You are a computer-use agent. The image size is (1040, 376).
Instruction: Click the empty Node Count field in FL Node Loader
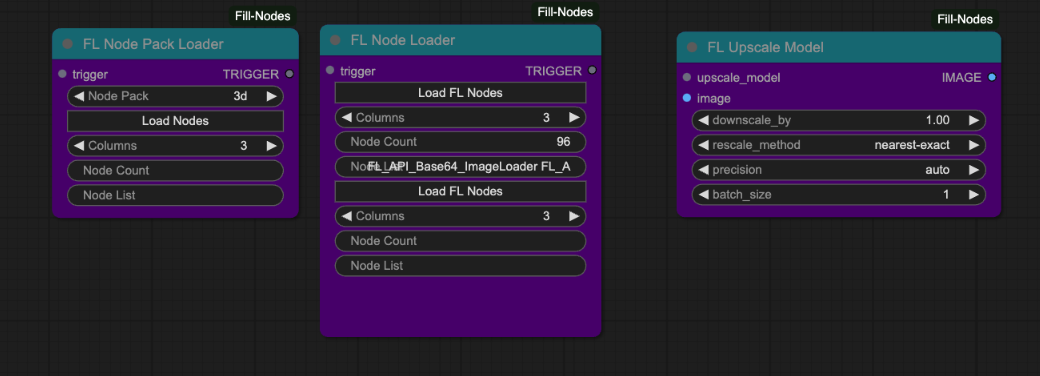click(x=460, y=241)
